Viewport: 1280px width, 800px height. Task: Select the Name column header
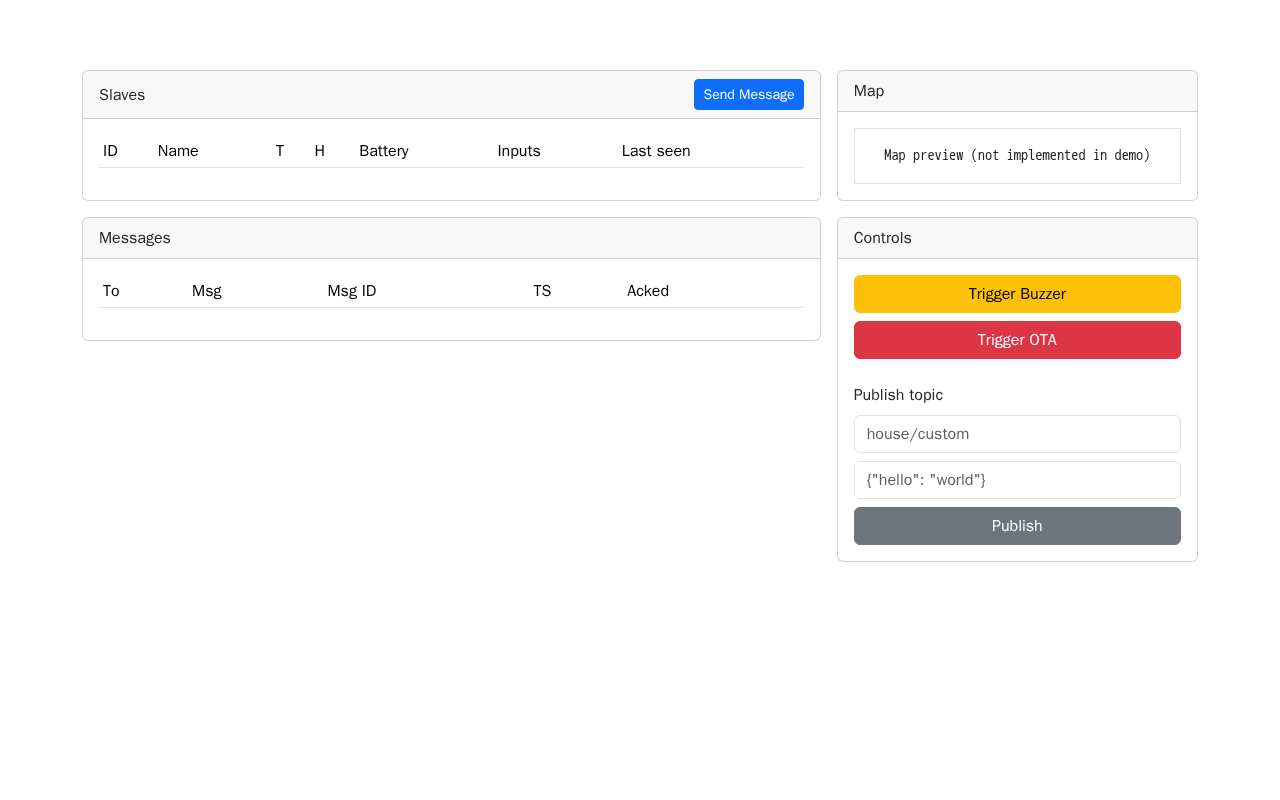[x=178, y=151]
